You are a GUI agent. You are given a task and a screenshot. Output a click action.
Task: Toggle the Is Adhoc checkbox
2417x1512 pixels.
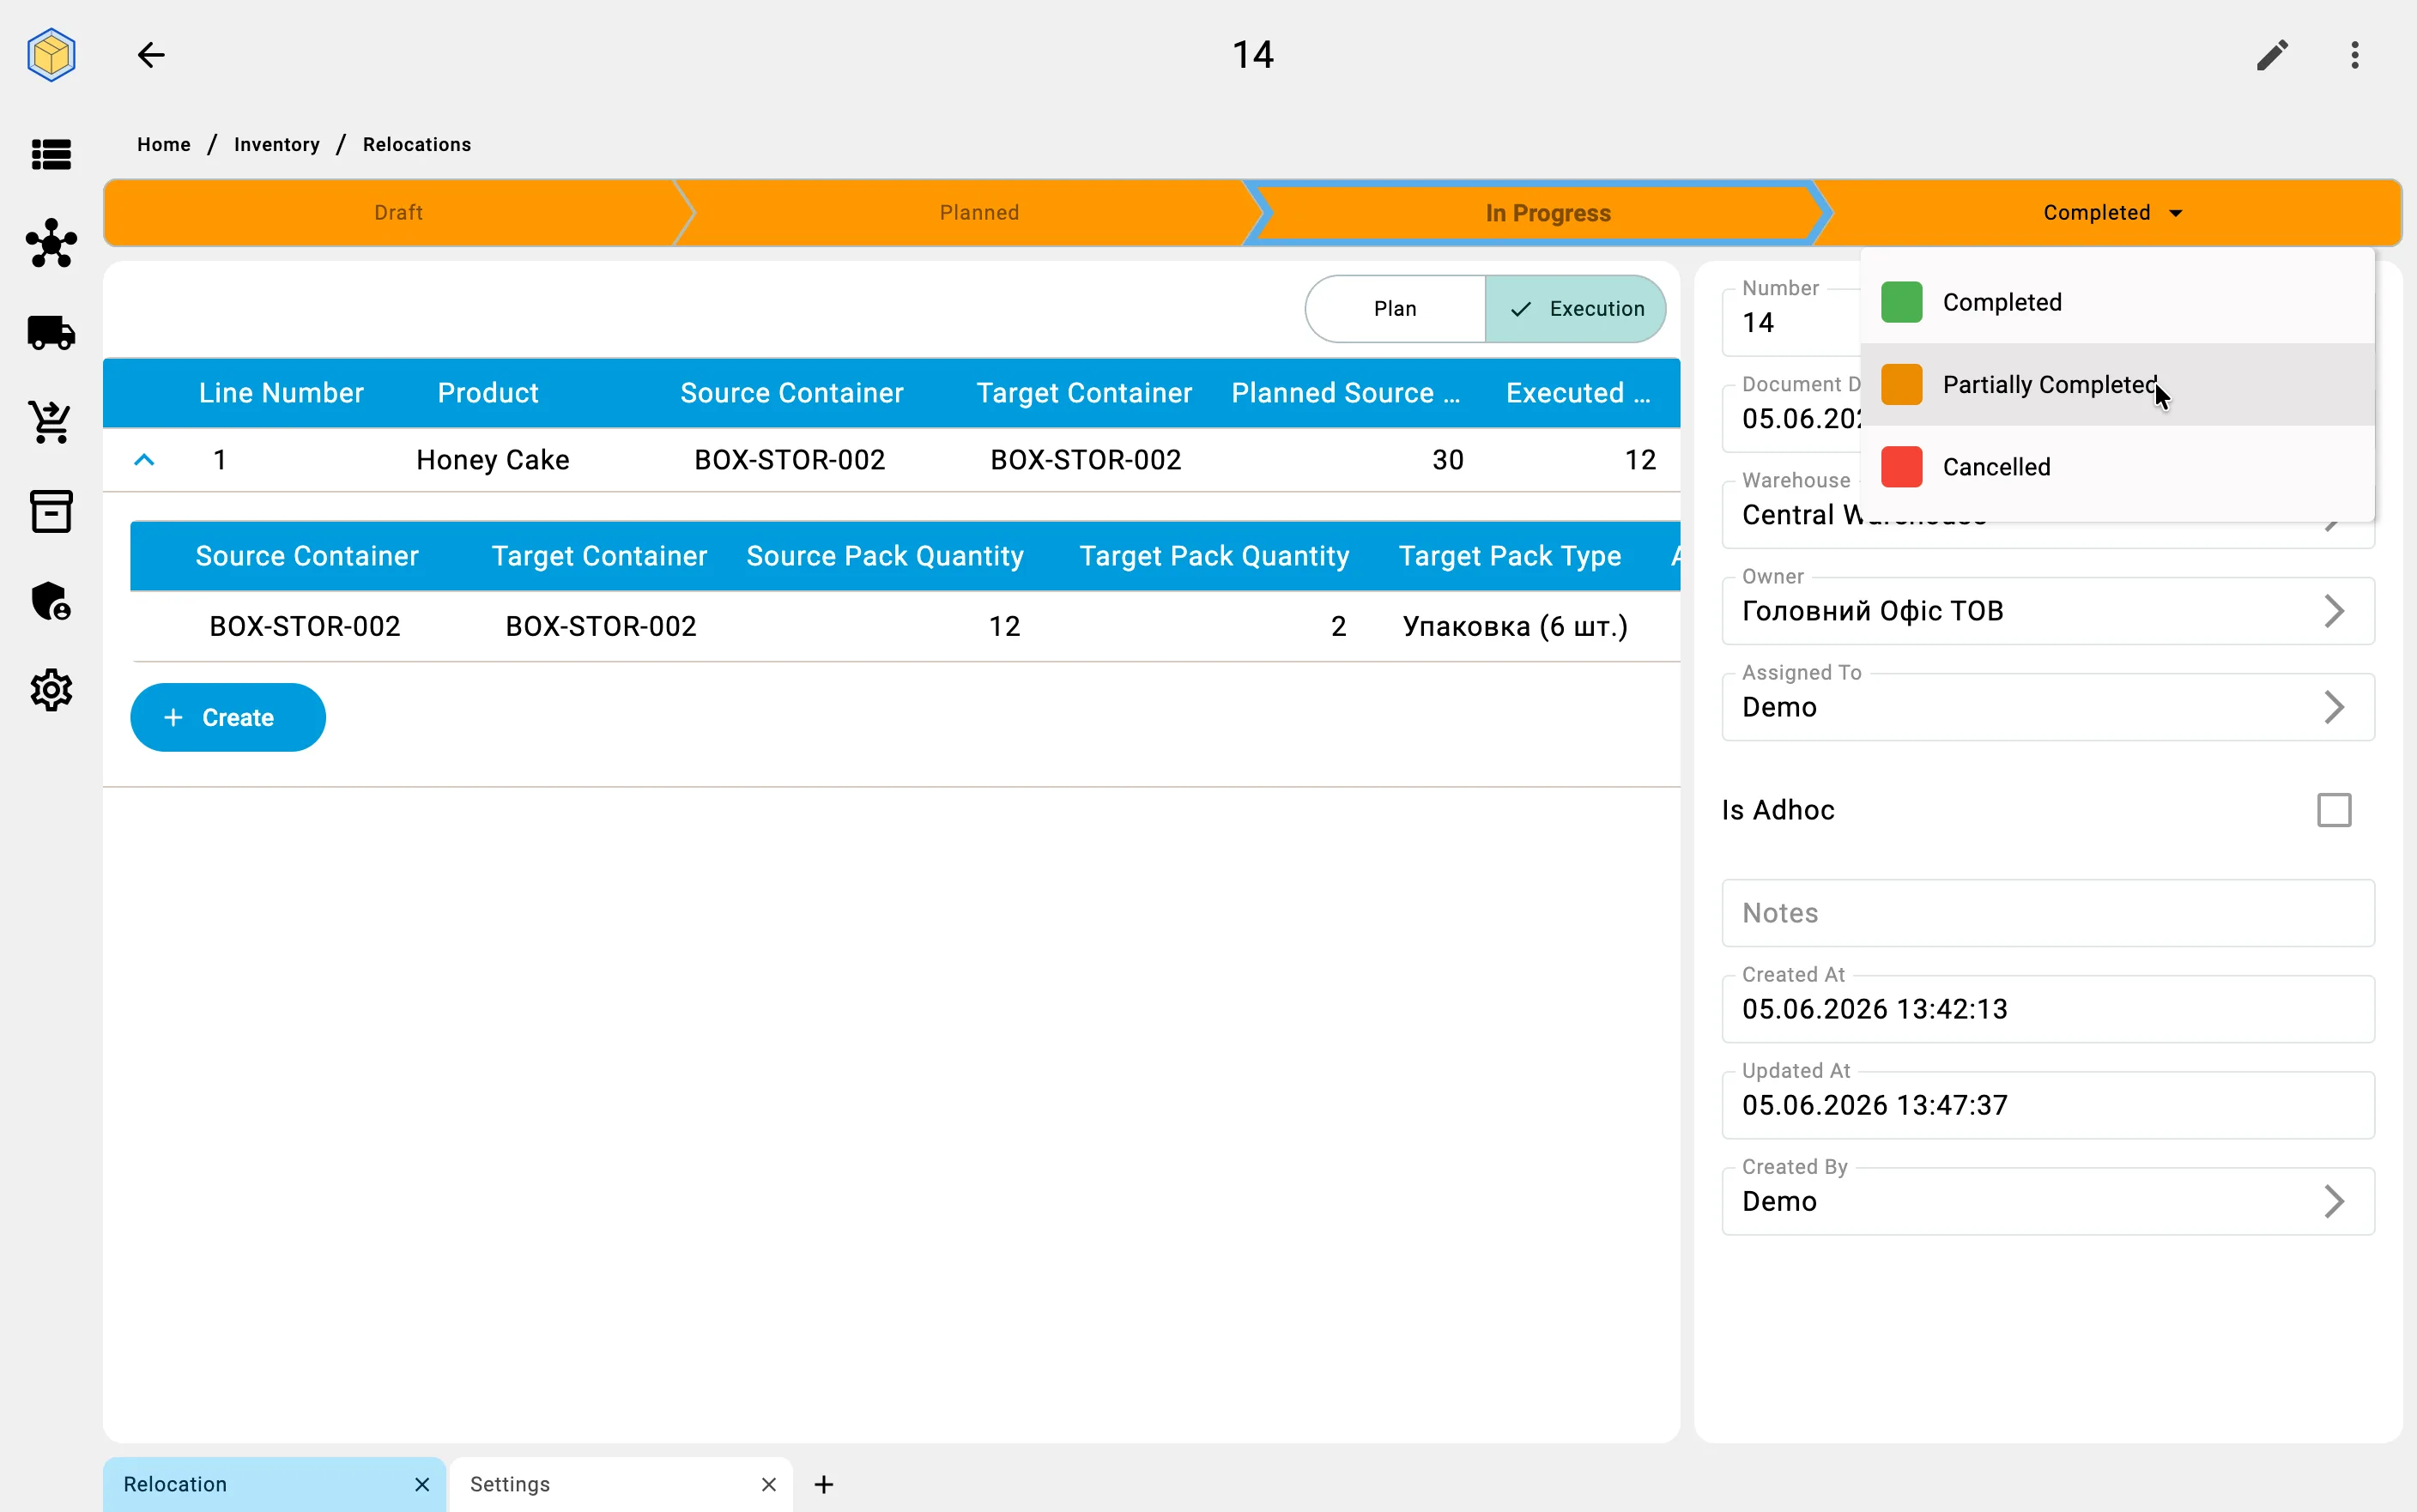point(2334,810)
